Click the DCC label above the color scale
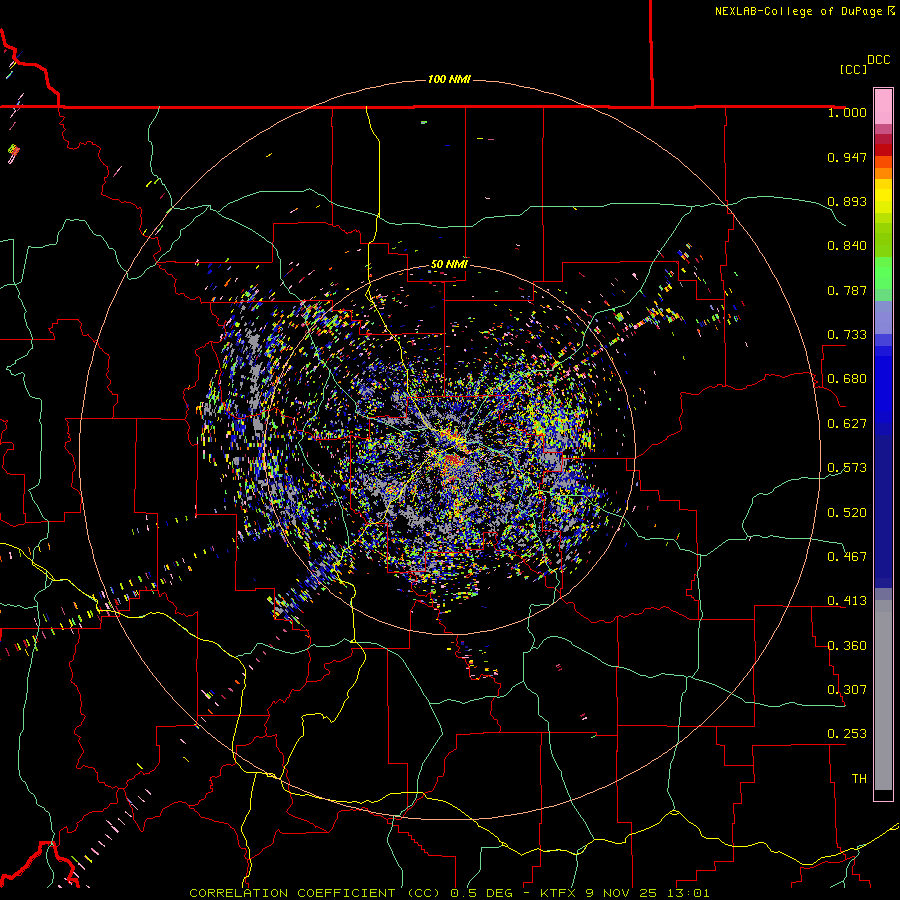The height and width of the screenshot is (900, 900). 878,60
